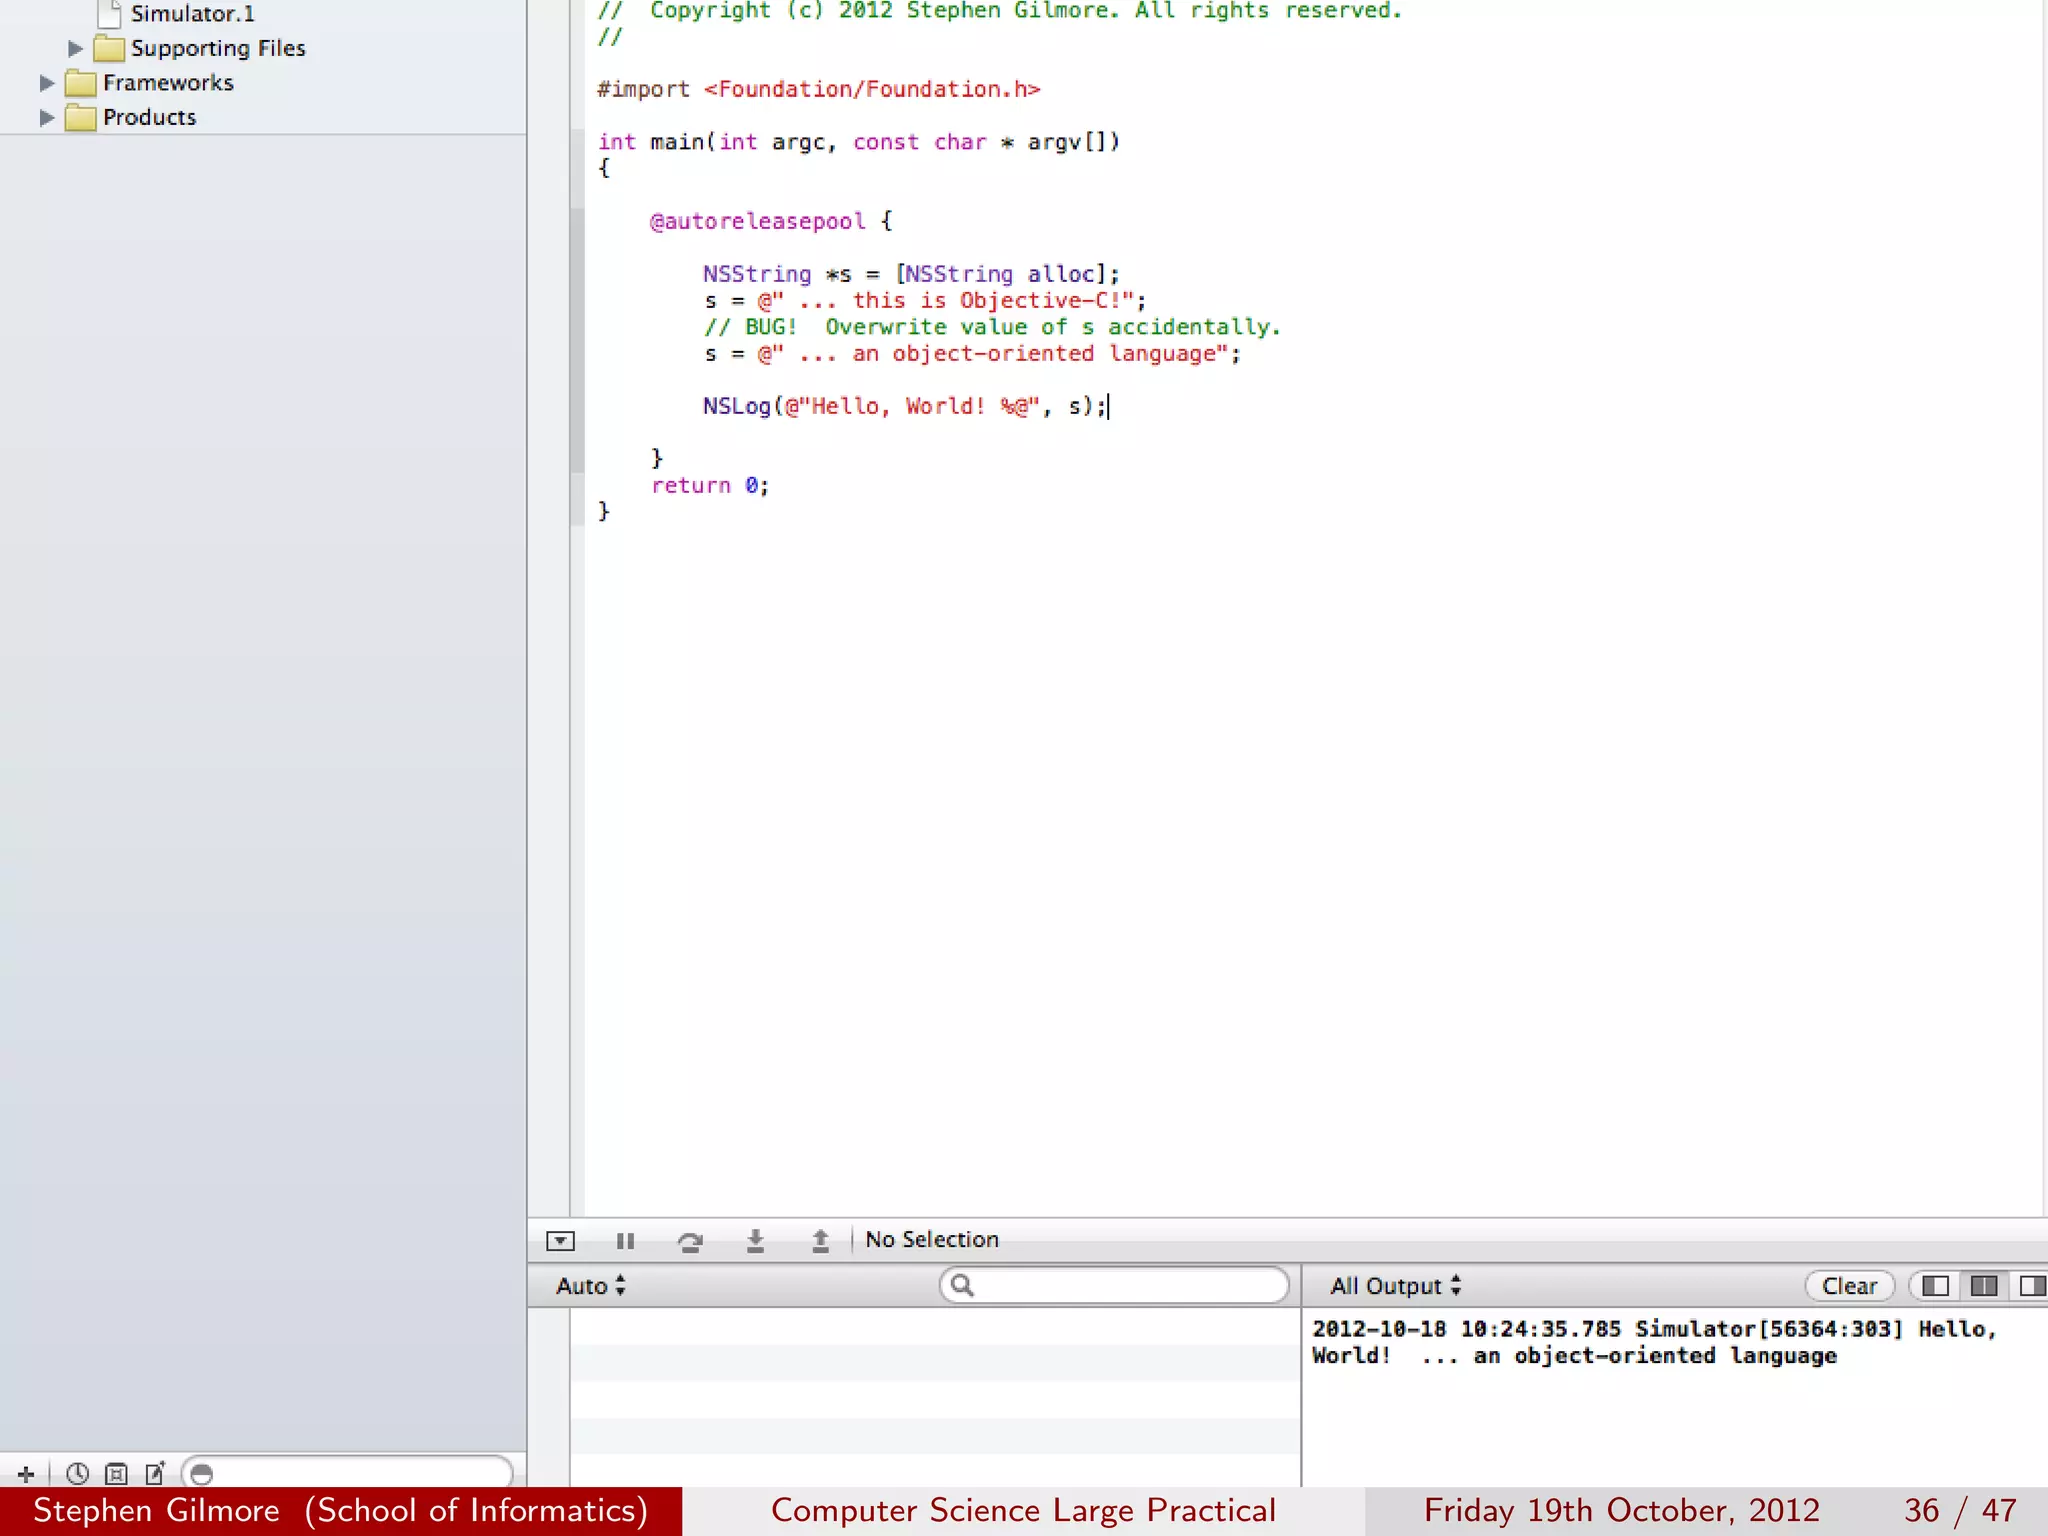Click the NSLog line in the editor

pos(905,406)
